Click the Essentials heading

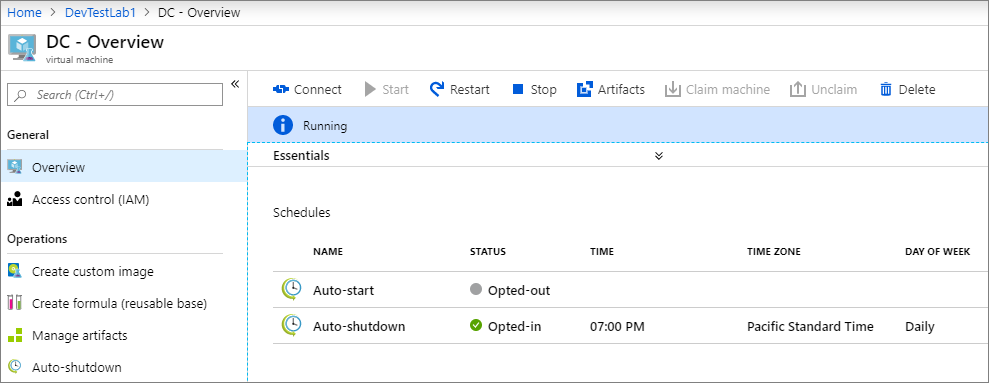click(301, 155)
